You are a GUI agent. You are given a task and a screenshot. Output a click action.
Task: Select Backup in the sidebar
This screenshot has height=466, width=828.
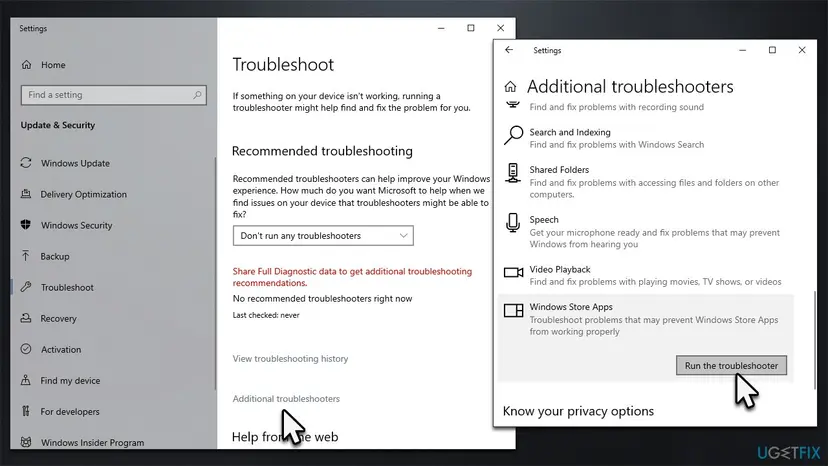point(55,256)
